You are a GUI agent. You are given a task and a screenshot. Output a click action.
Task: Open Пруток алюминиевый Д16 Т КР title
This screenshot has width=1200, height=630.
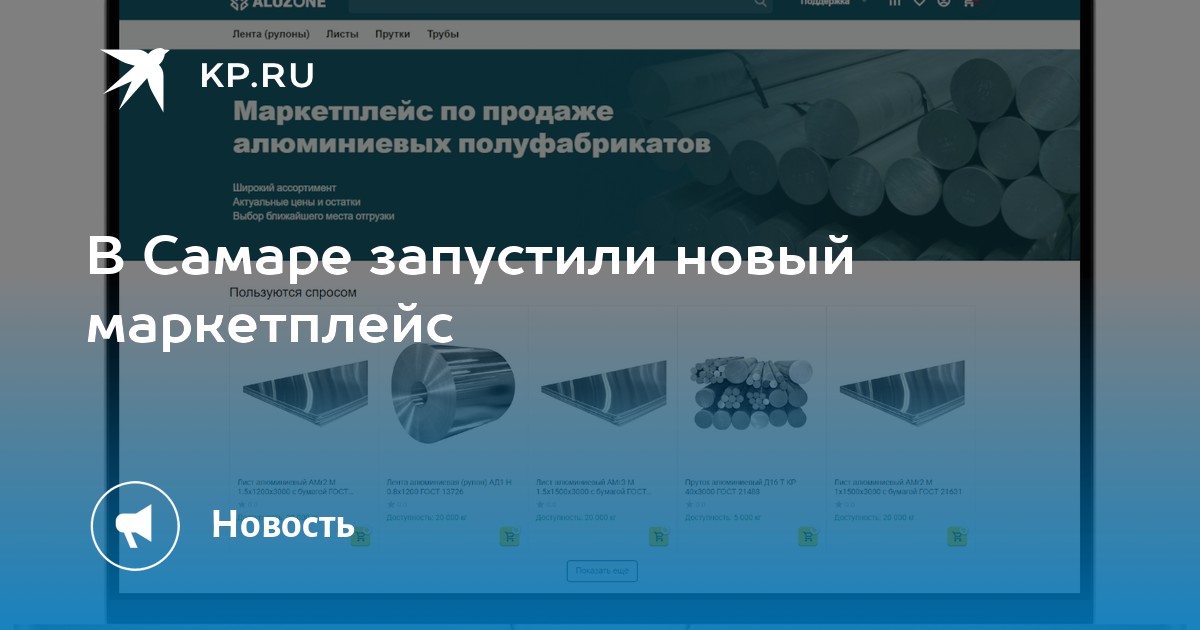click(741, 487)
